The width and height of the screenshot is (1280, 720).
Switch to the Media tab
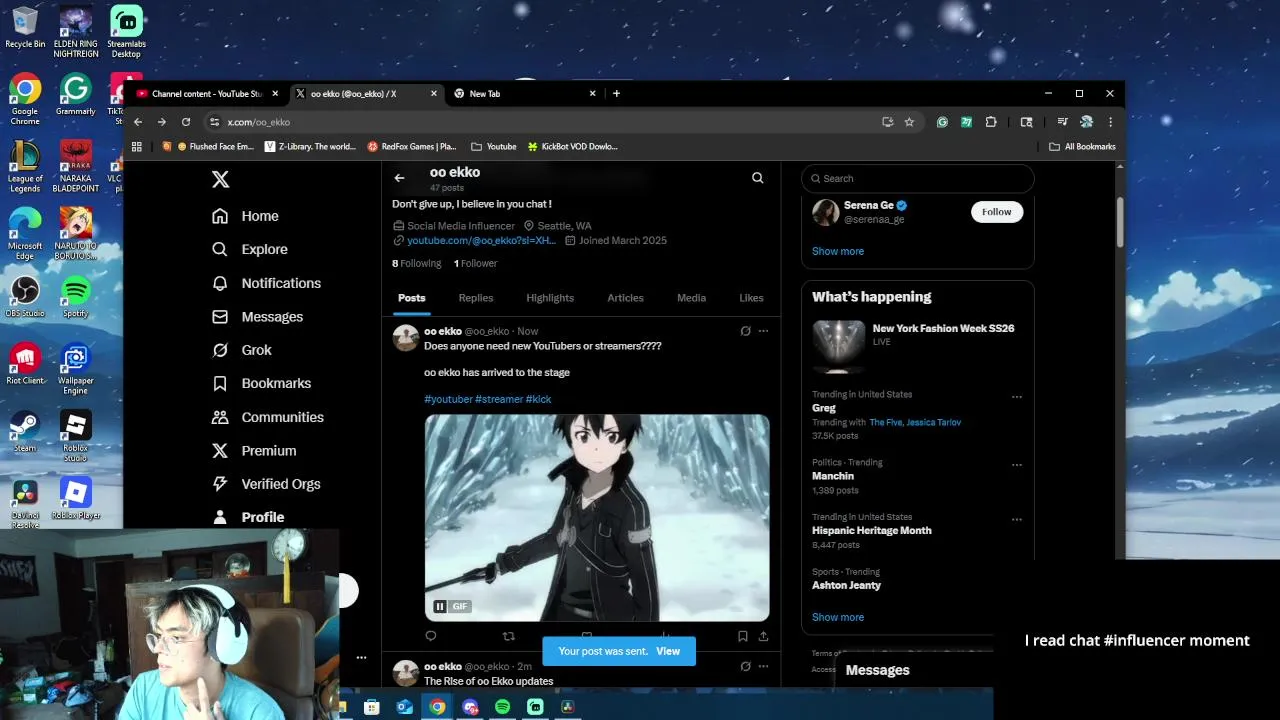(x=691, y=298)
